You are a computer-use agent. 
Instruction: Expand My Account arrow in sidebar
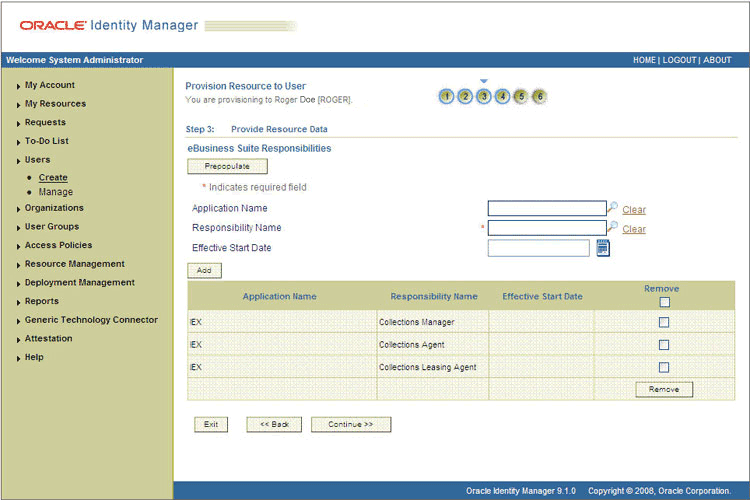[18, 86]
